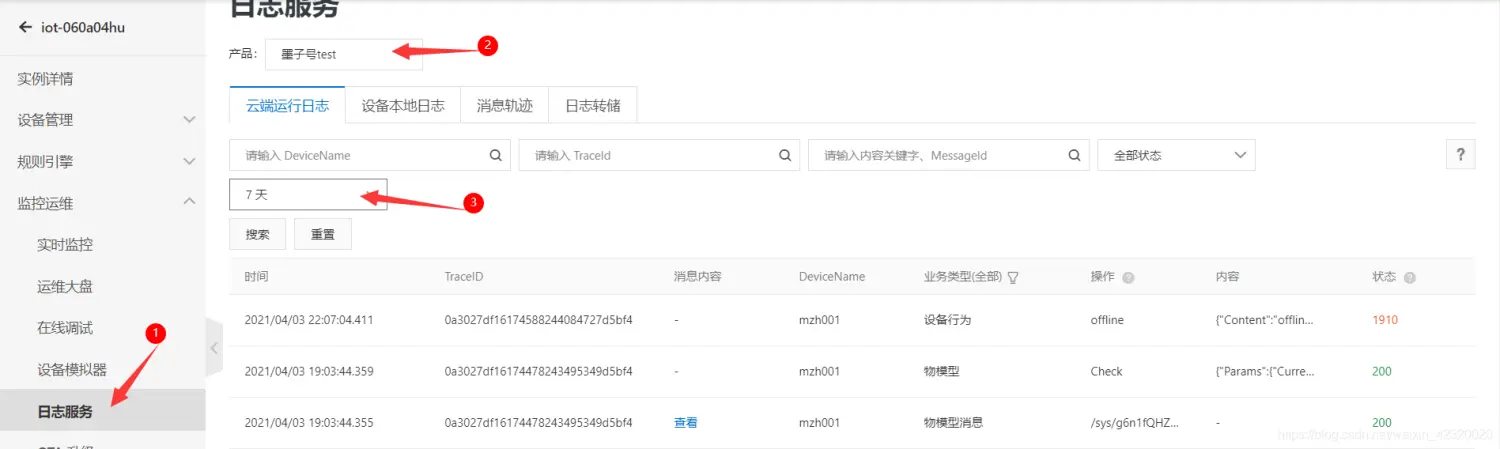
Task: Open the help question mark button
Action: [x=1461, y=155]
